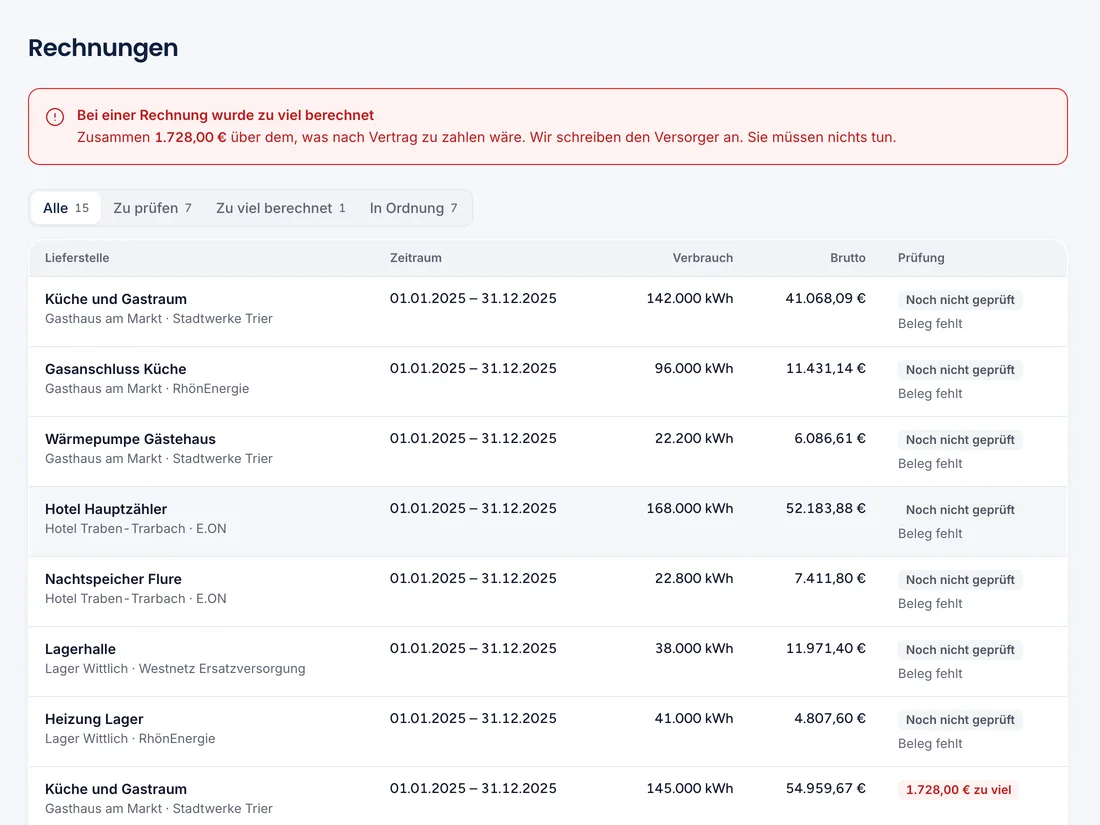Click the gross amount 41.068,09 €
Image resolution: width=1100 pixels, height=825 pixels.
pos(826,298)
